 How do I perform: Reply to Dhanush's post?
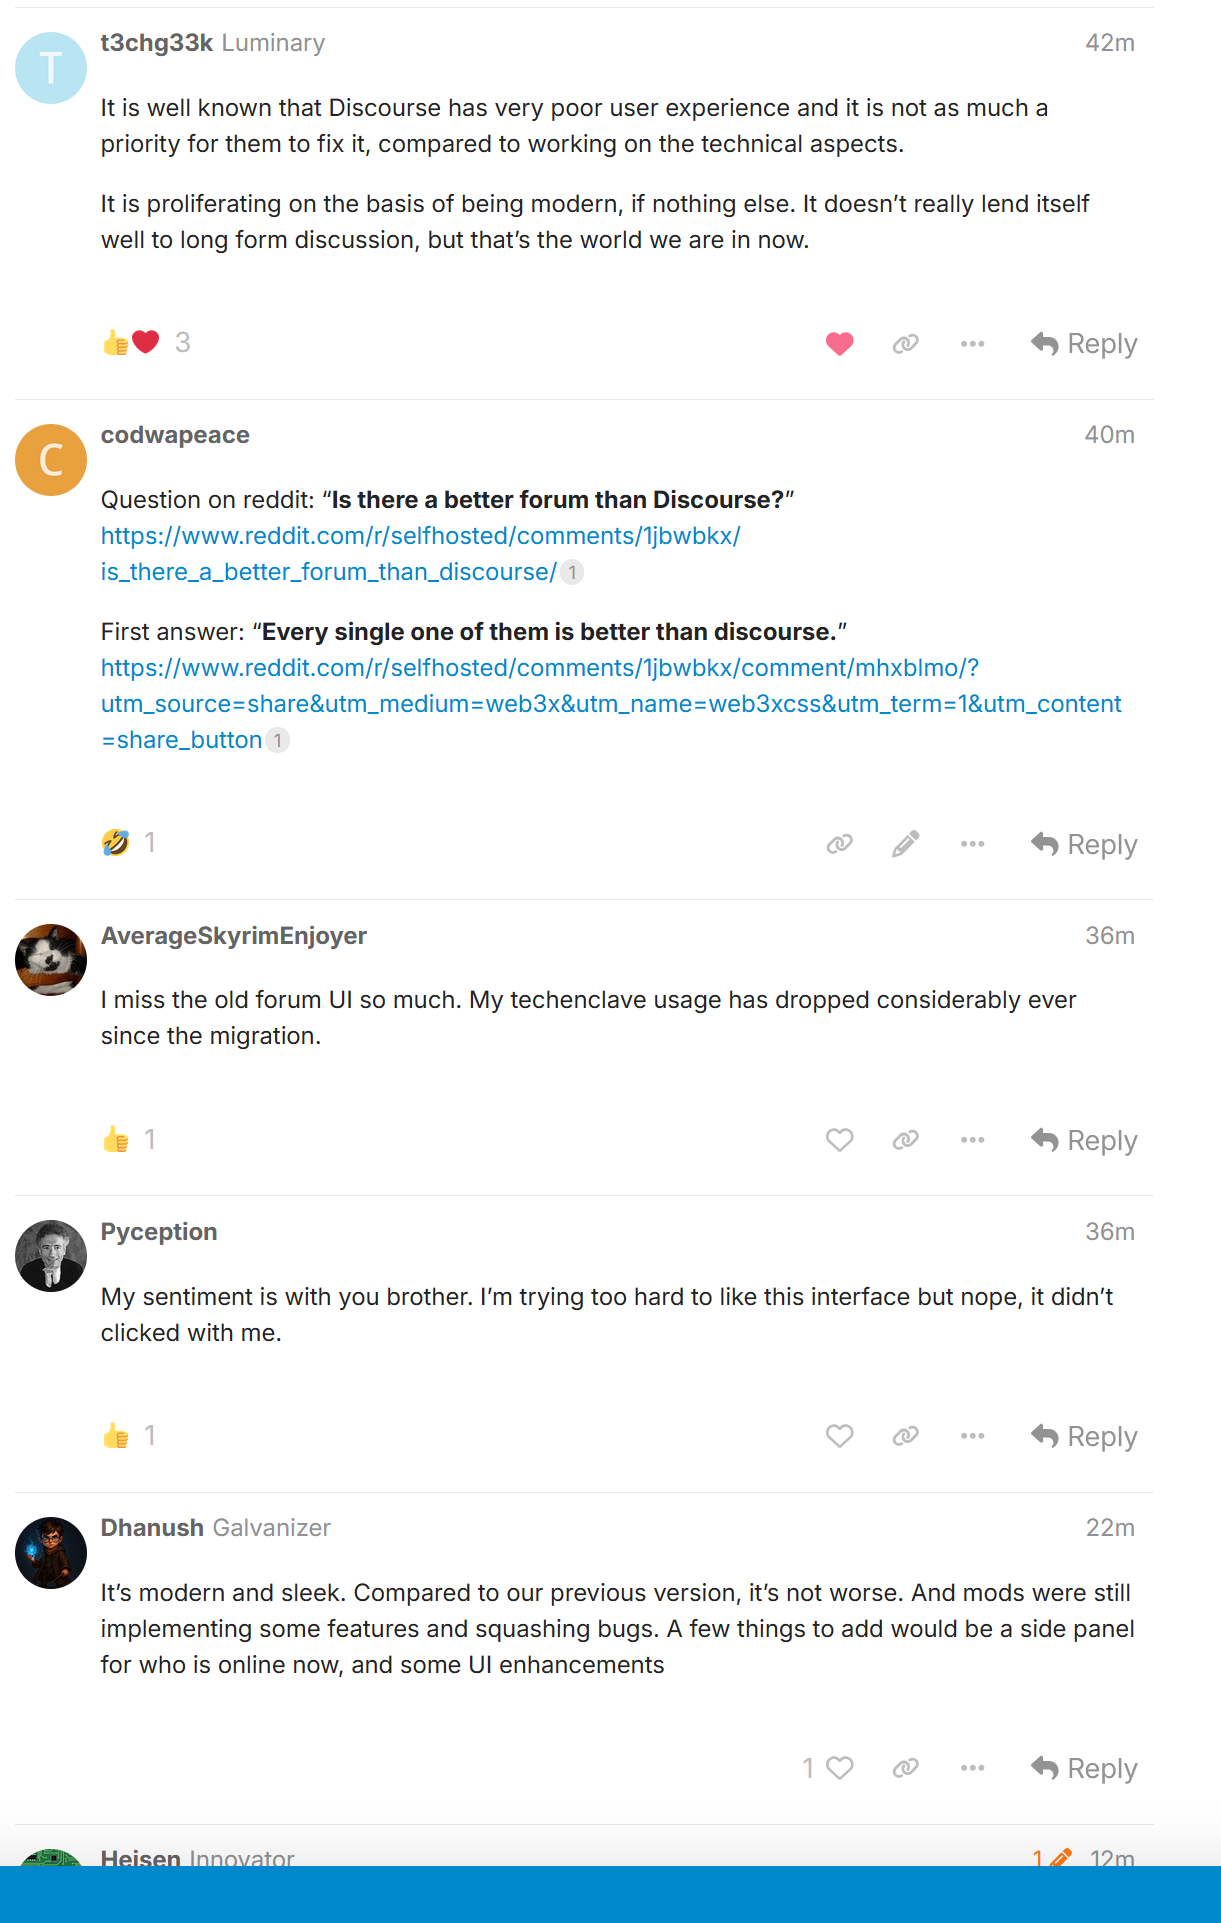click(1084, 1768)
